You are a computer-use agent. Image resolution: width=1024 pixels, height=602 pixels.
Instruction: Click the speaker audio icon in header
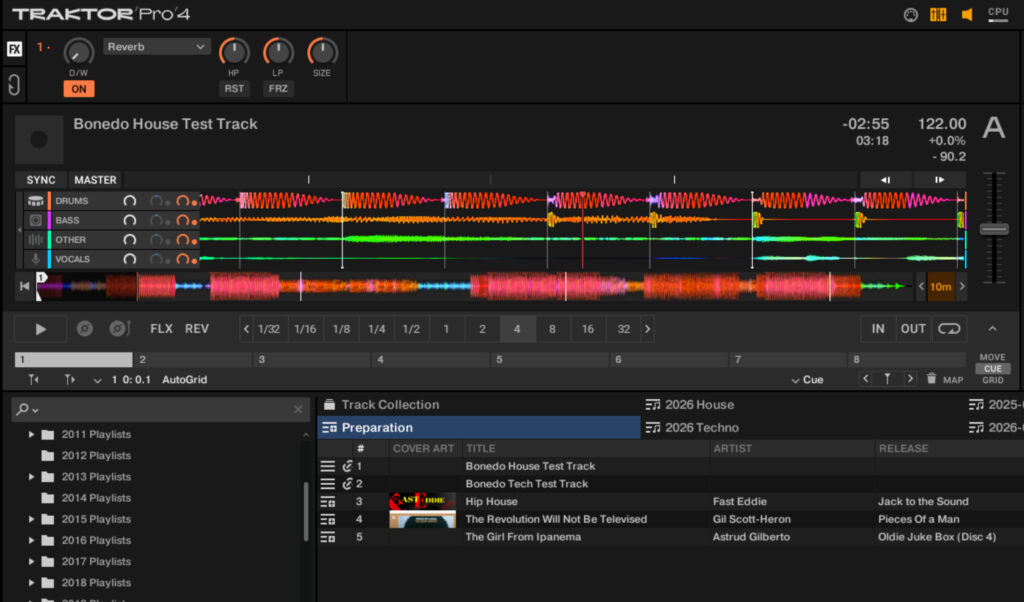[967, 15]
